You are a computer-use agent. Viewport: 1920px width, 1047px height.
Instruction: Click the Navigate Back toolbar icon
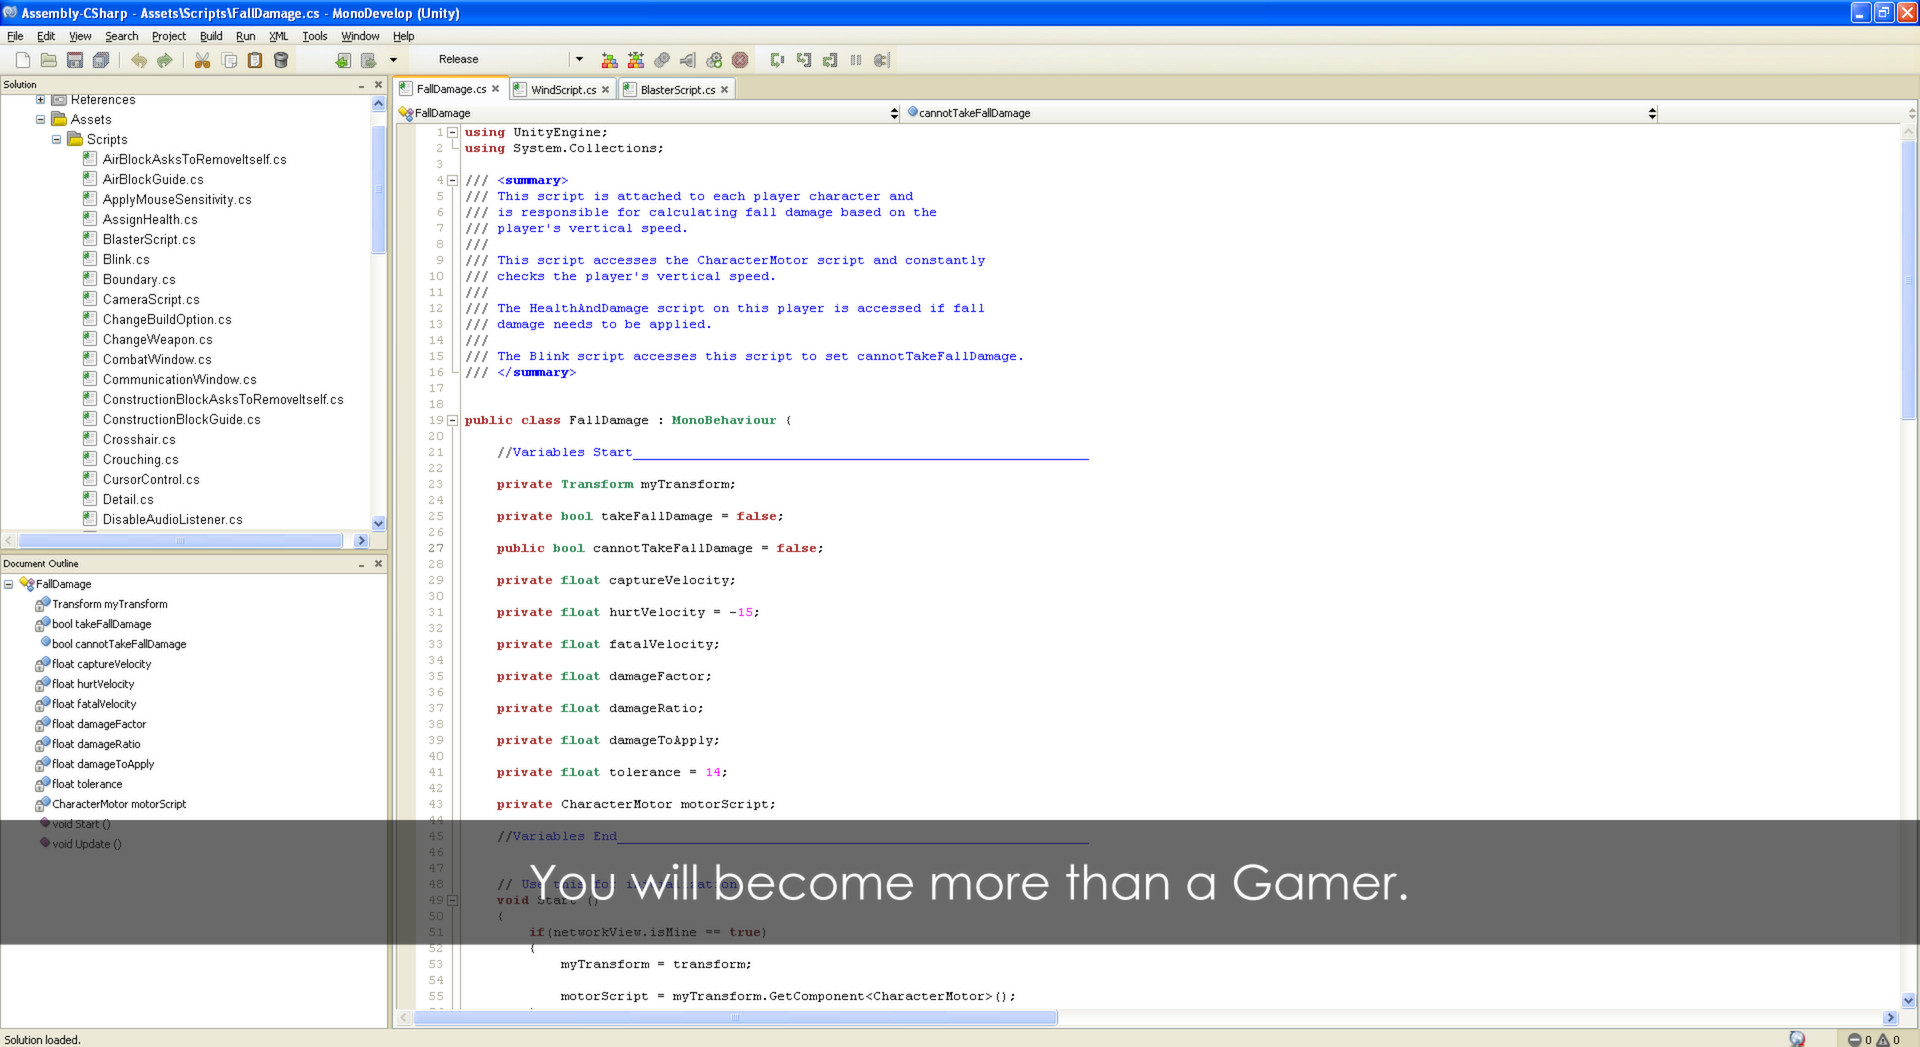(x=343, y=60)
